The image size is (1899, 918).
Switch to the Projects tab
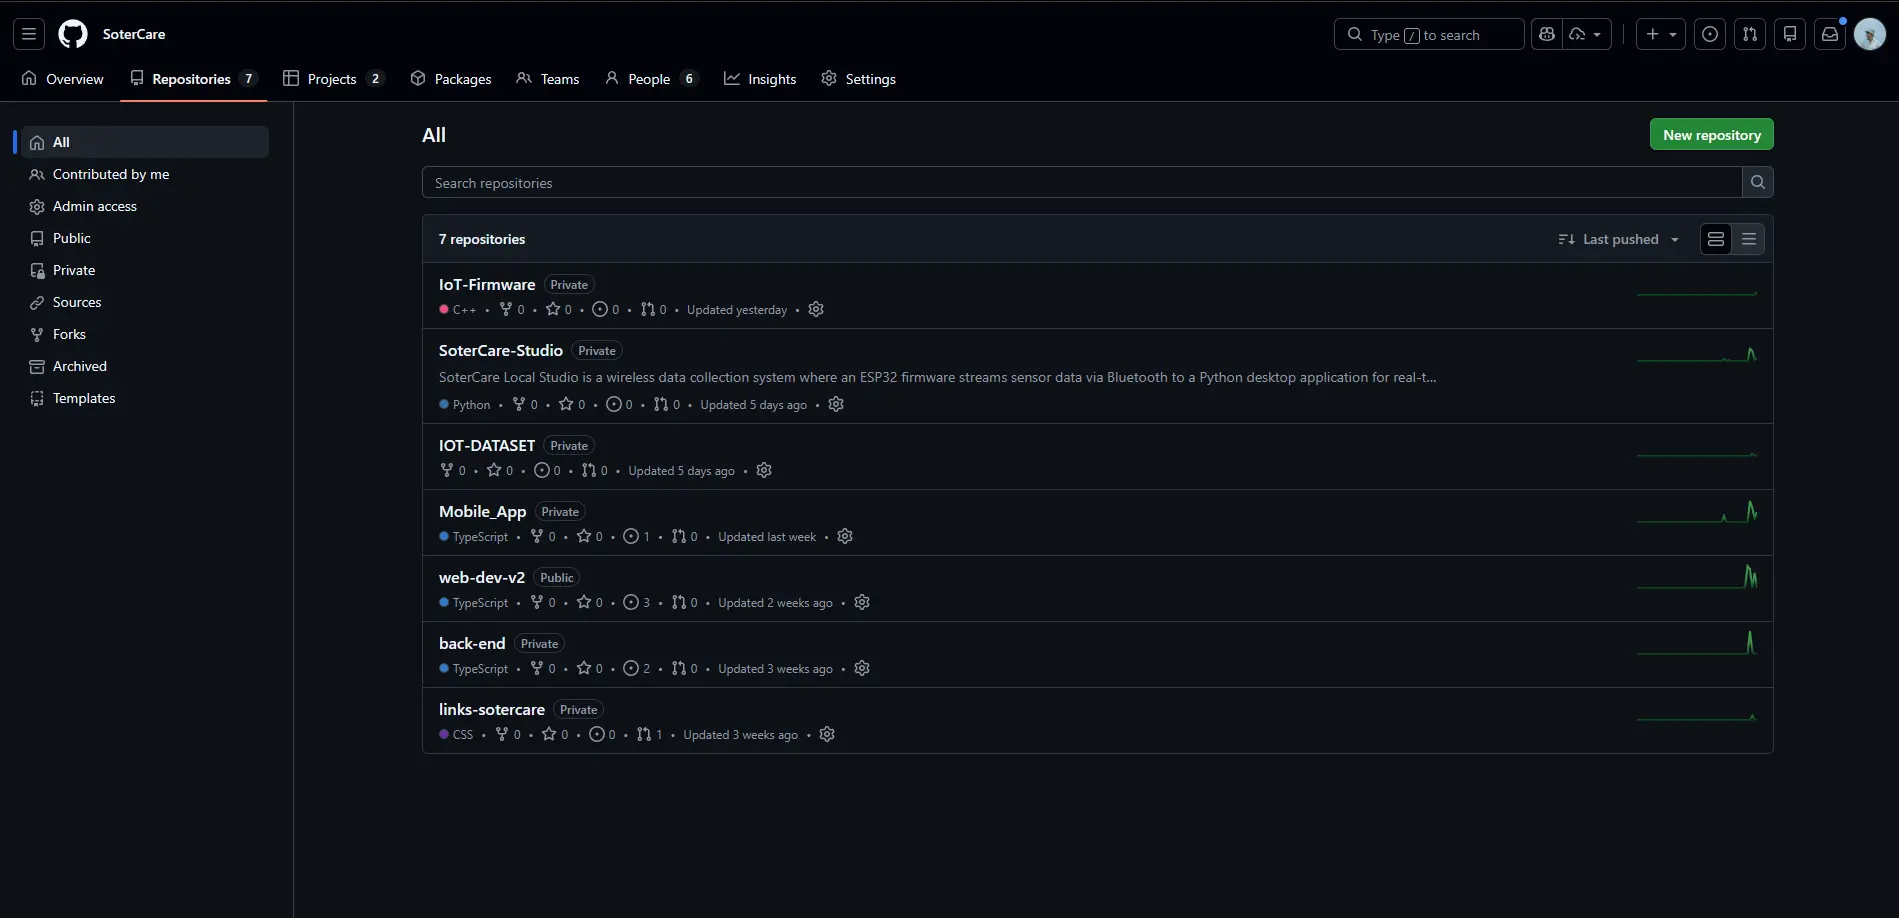(333, 79)
